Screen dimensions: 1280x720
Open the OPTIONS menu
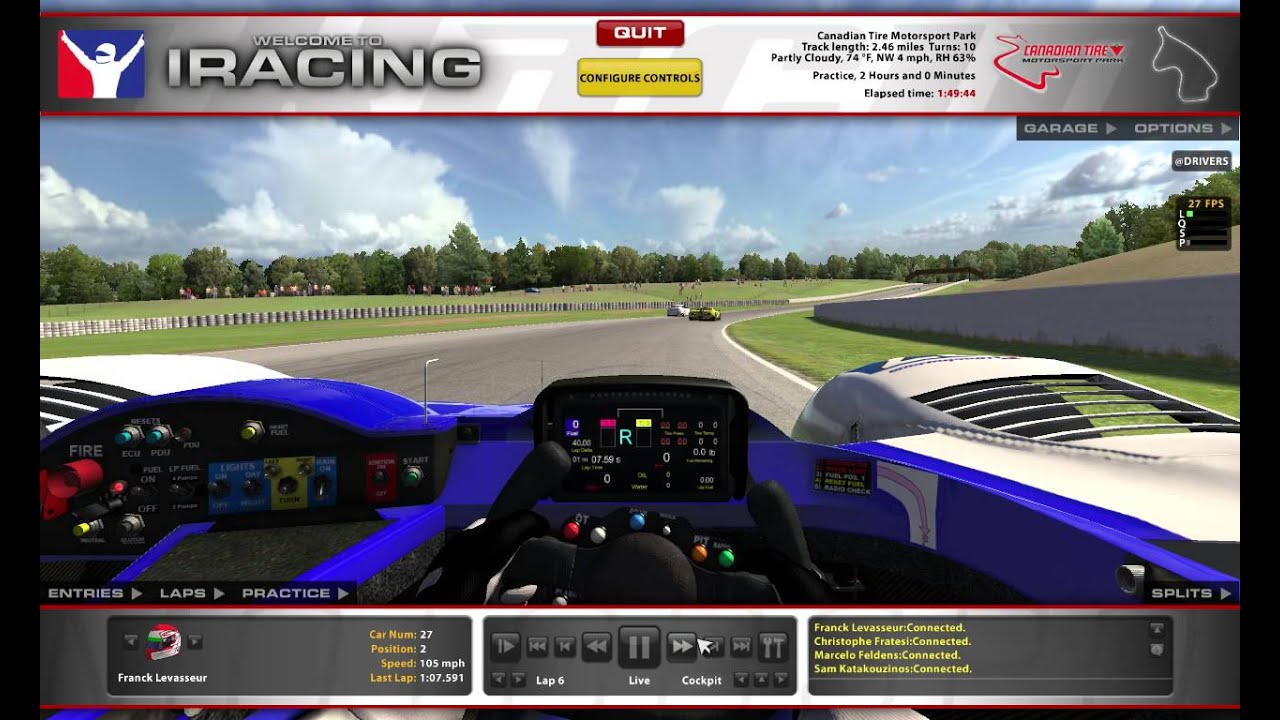[1183, 128]
